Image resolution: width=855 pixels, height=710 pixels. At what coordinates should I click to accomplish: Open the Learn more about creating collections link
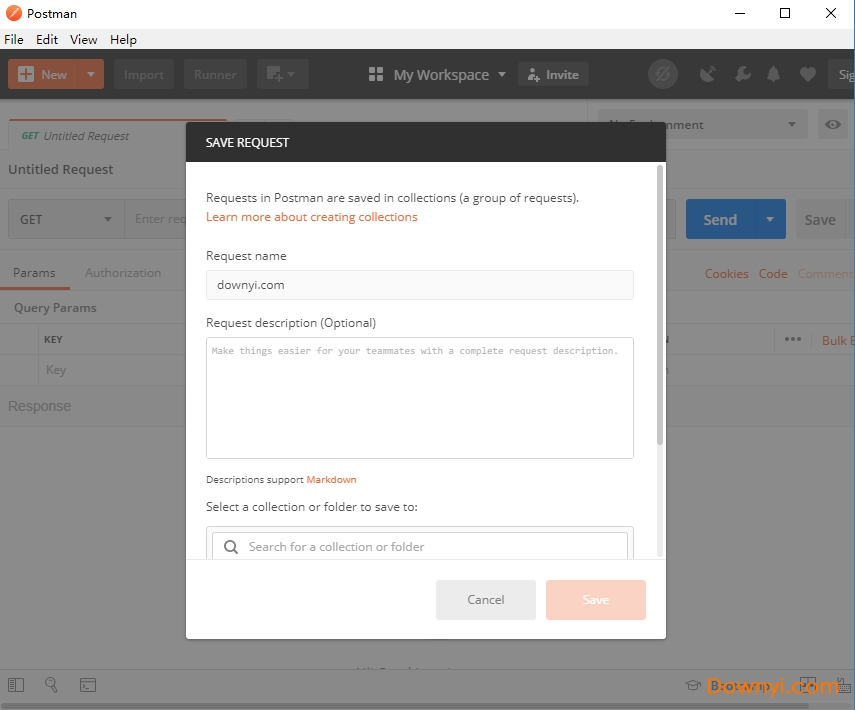tap(312, 217)
